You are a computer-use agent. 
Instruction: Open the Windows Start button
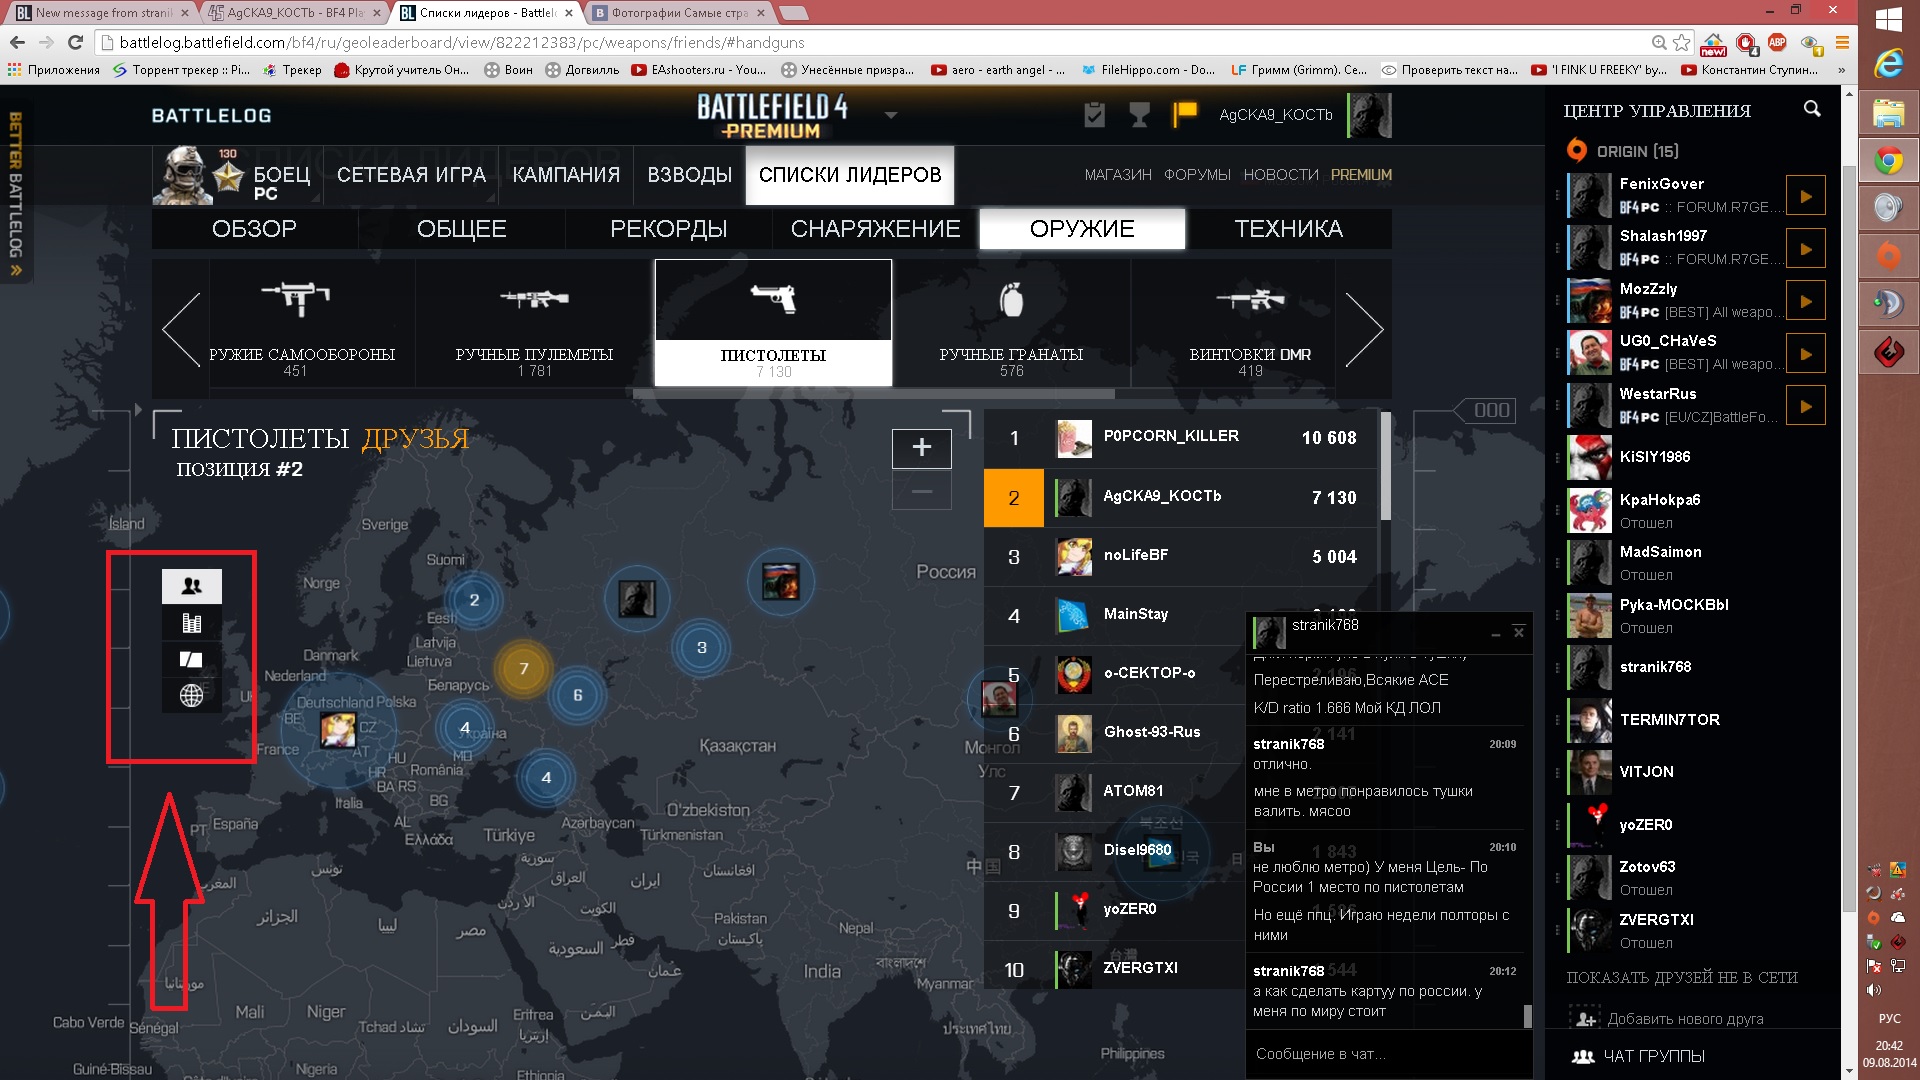click(x=1888, y=19)
